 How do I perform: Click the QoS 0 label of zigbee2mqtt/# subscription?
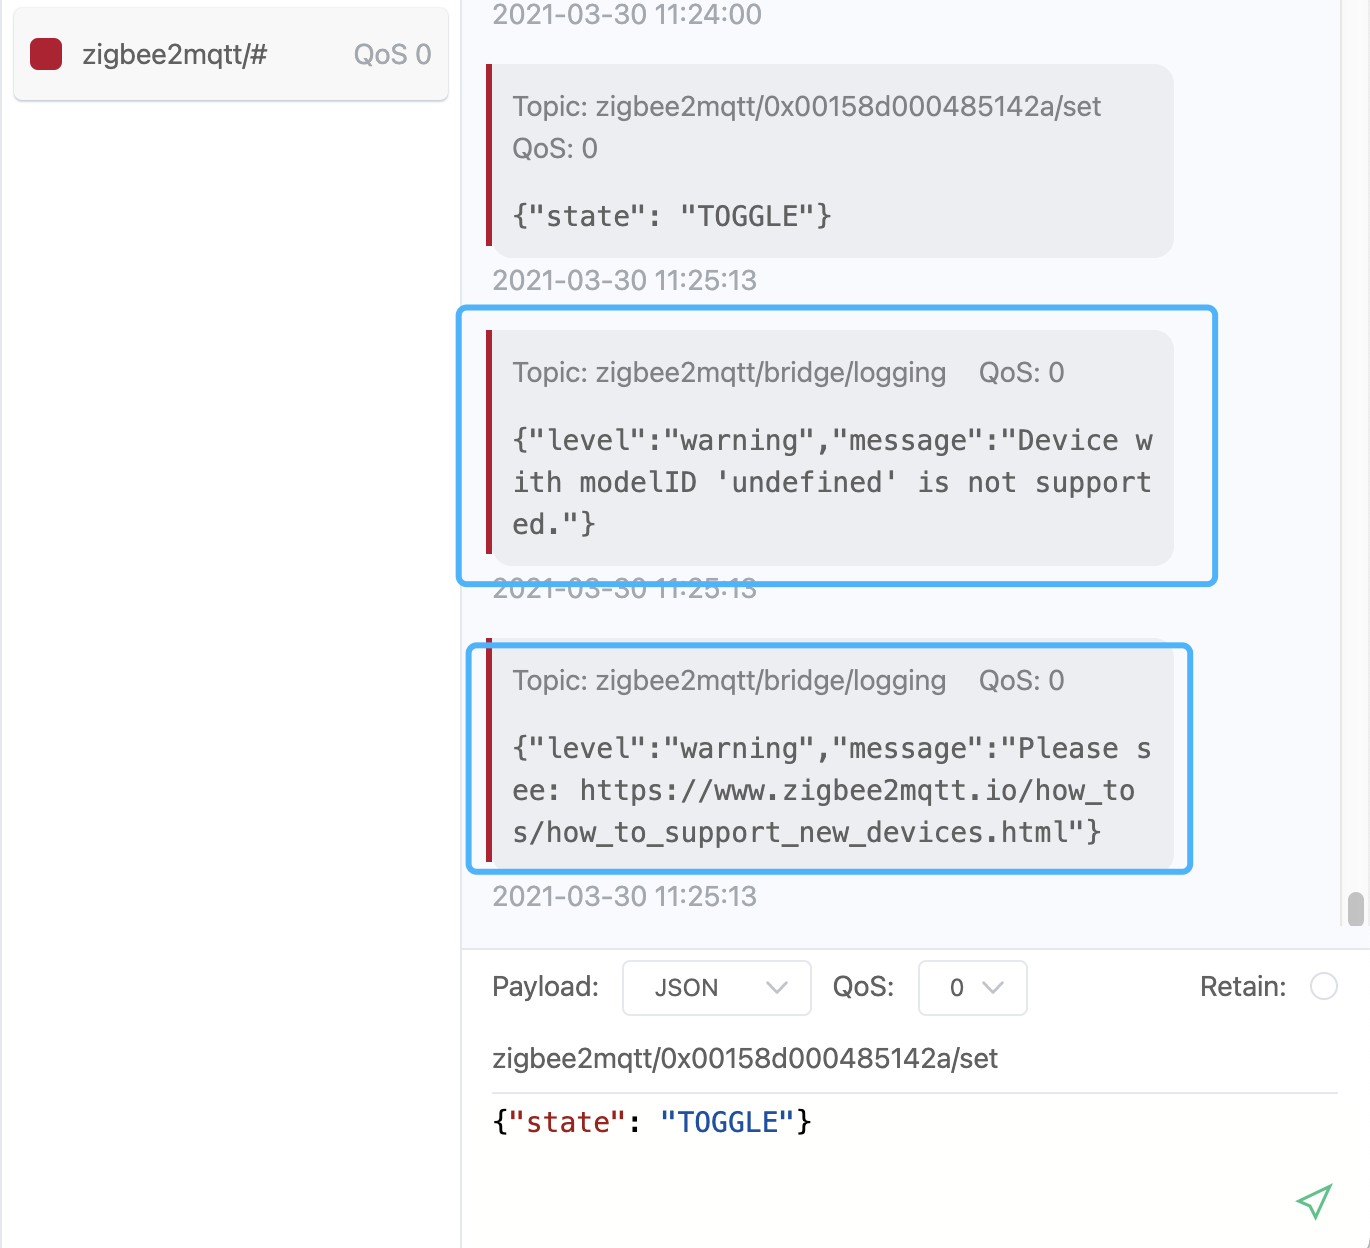point(393,54)
